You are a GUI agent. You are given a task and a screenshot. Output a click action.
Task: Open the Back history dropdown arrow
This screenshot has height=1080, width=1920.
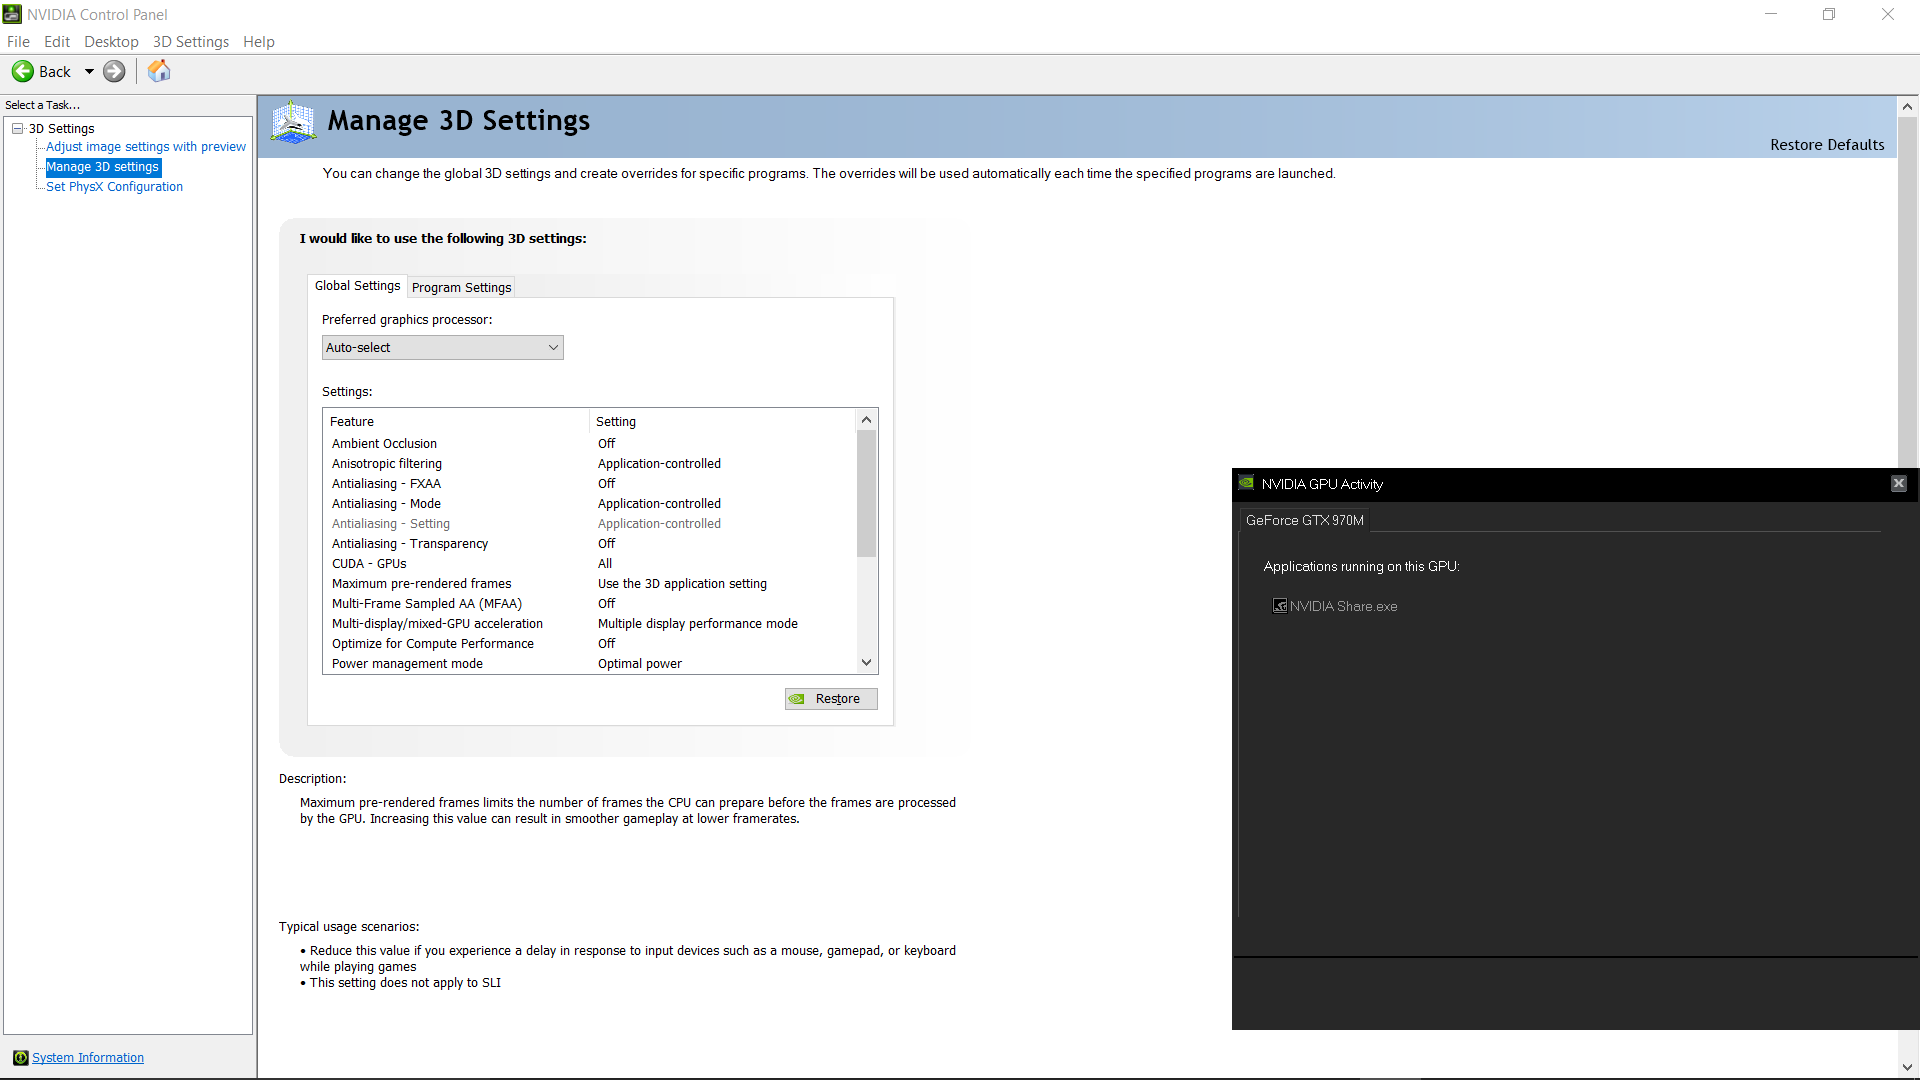(x=89, y=72)
